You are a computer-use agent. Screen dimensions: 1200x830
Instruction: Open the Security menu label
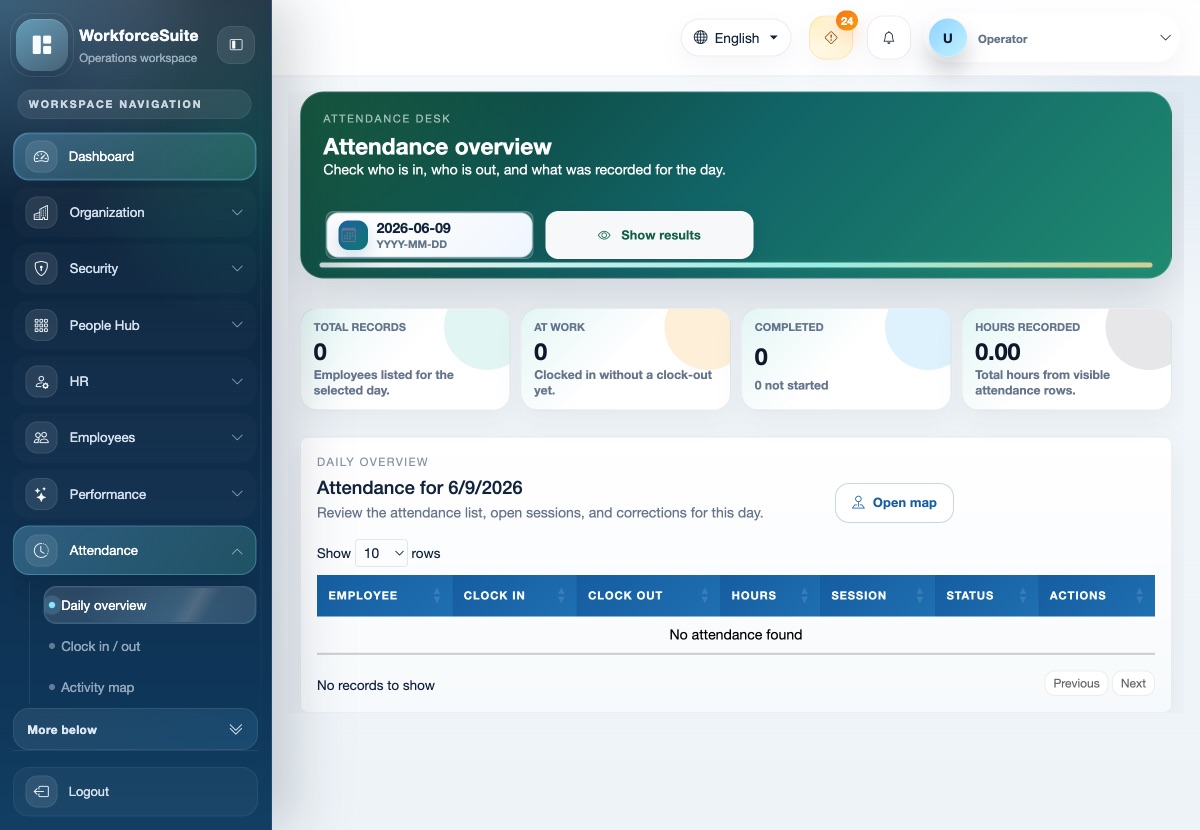point(94,269)
